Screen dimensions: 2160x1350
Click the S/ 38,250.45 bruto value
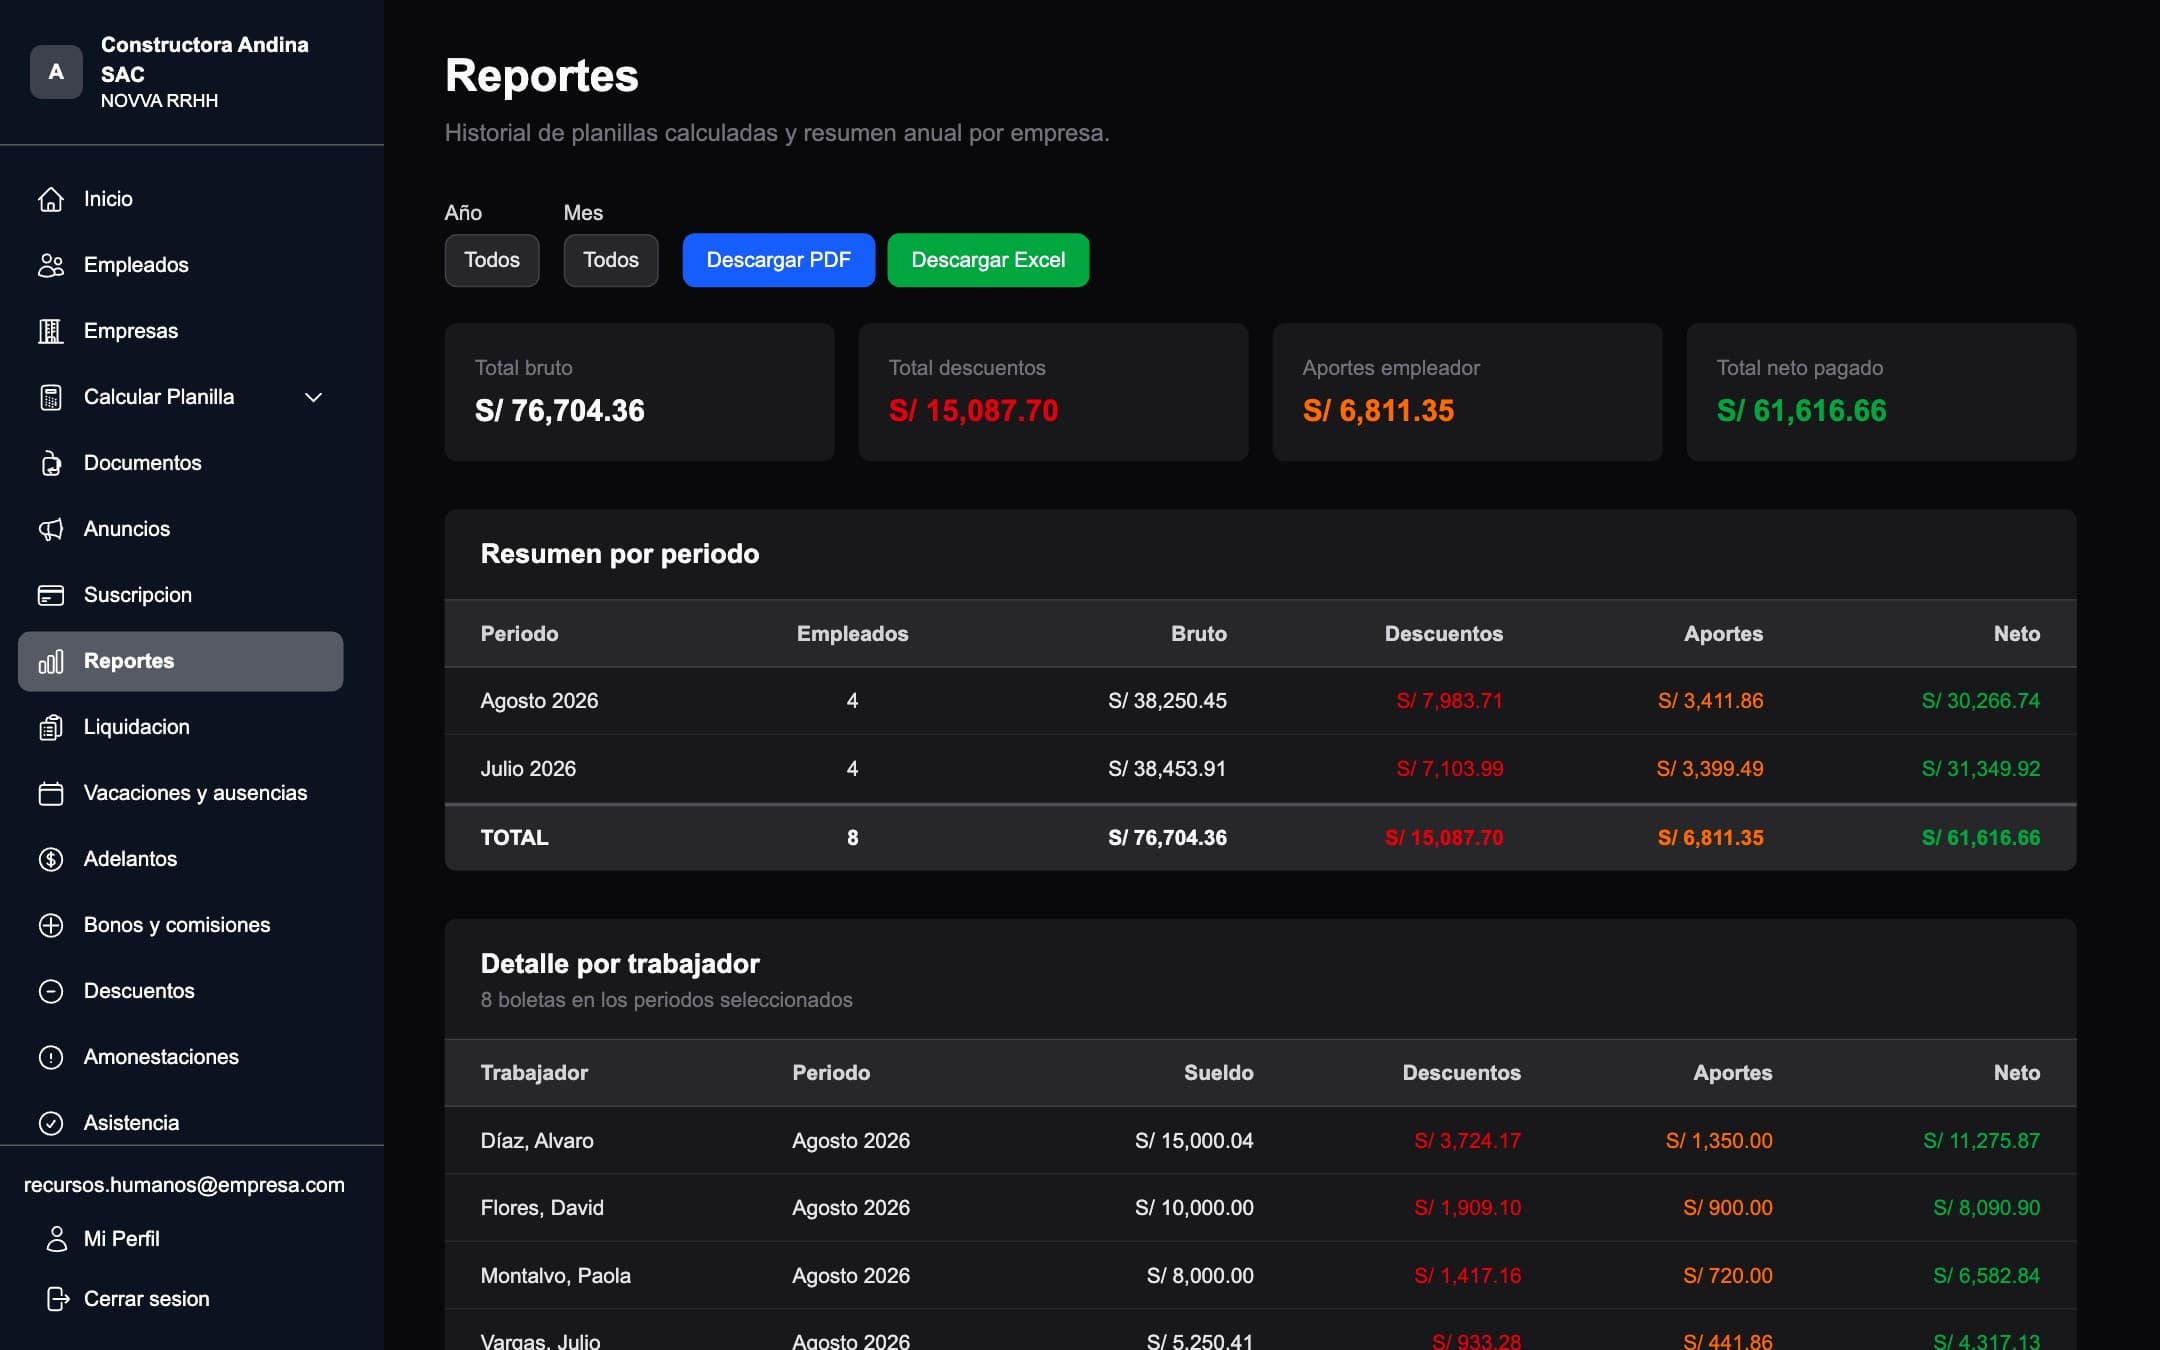point(1167,701)
